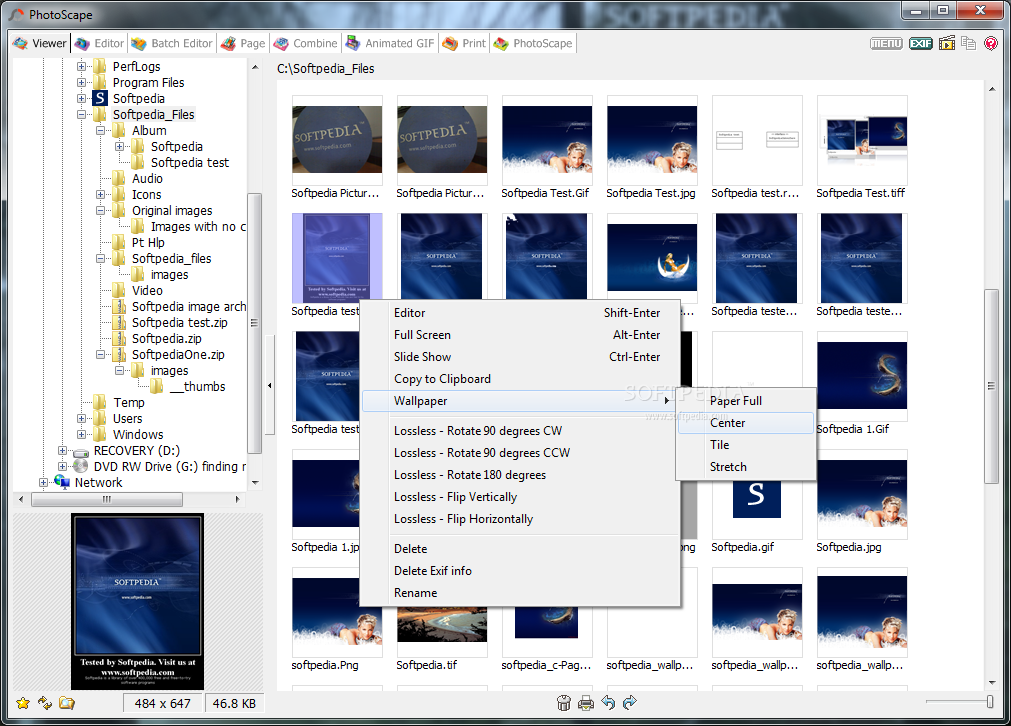Expand the Users folder node
Viewport: 1011px width, 726px height.
point(81,418)
